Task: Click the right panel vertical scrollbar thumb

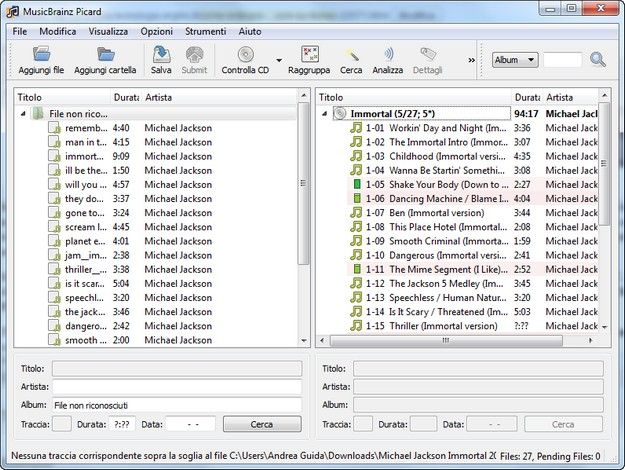Action: (x=605, y=163)
